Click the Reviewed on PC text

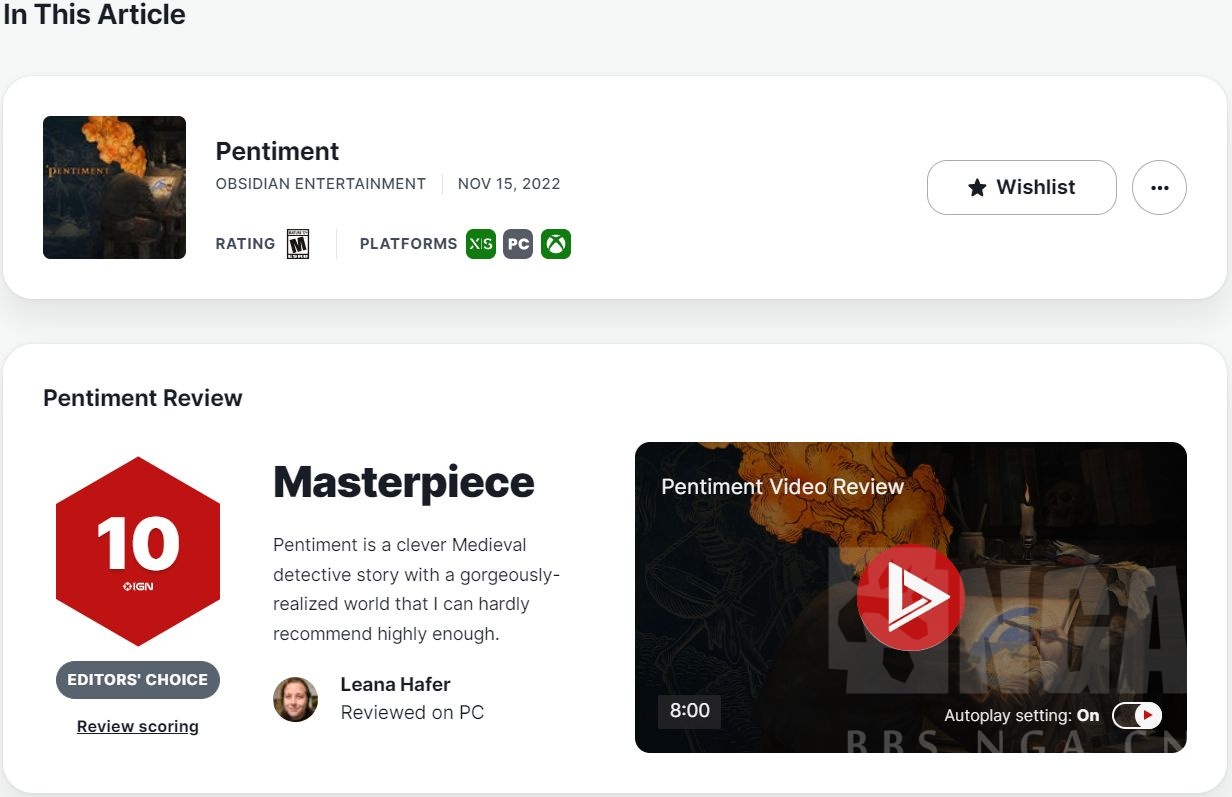coord(412,712)
